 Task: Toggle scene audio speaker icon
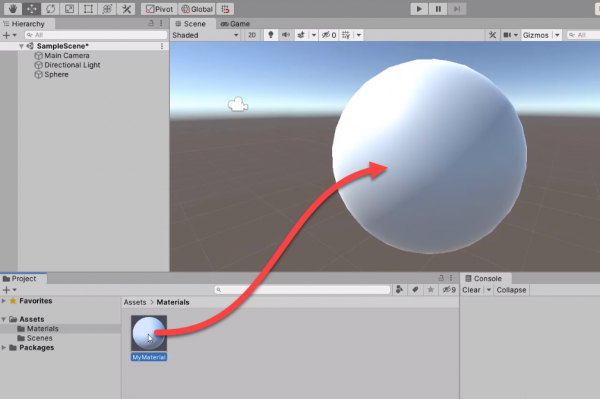coord(286,35)
